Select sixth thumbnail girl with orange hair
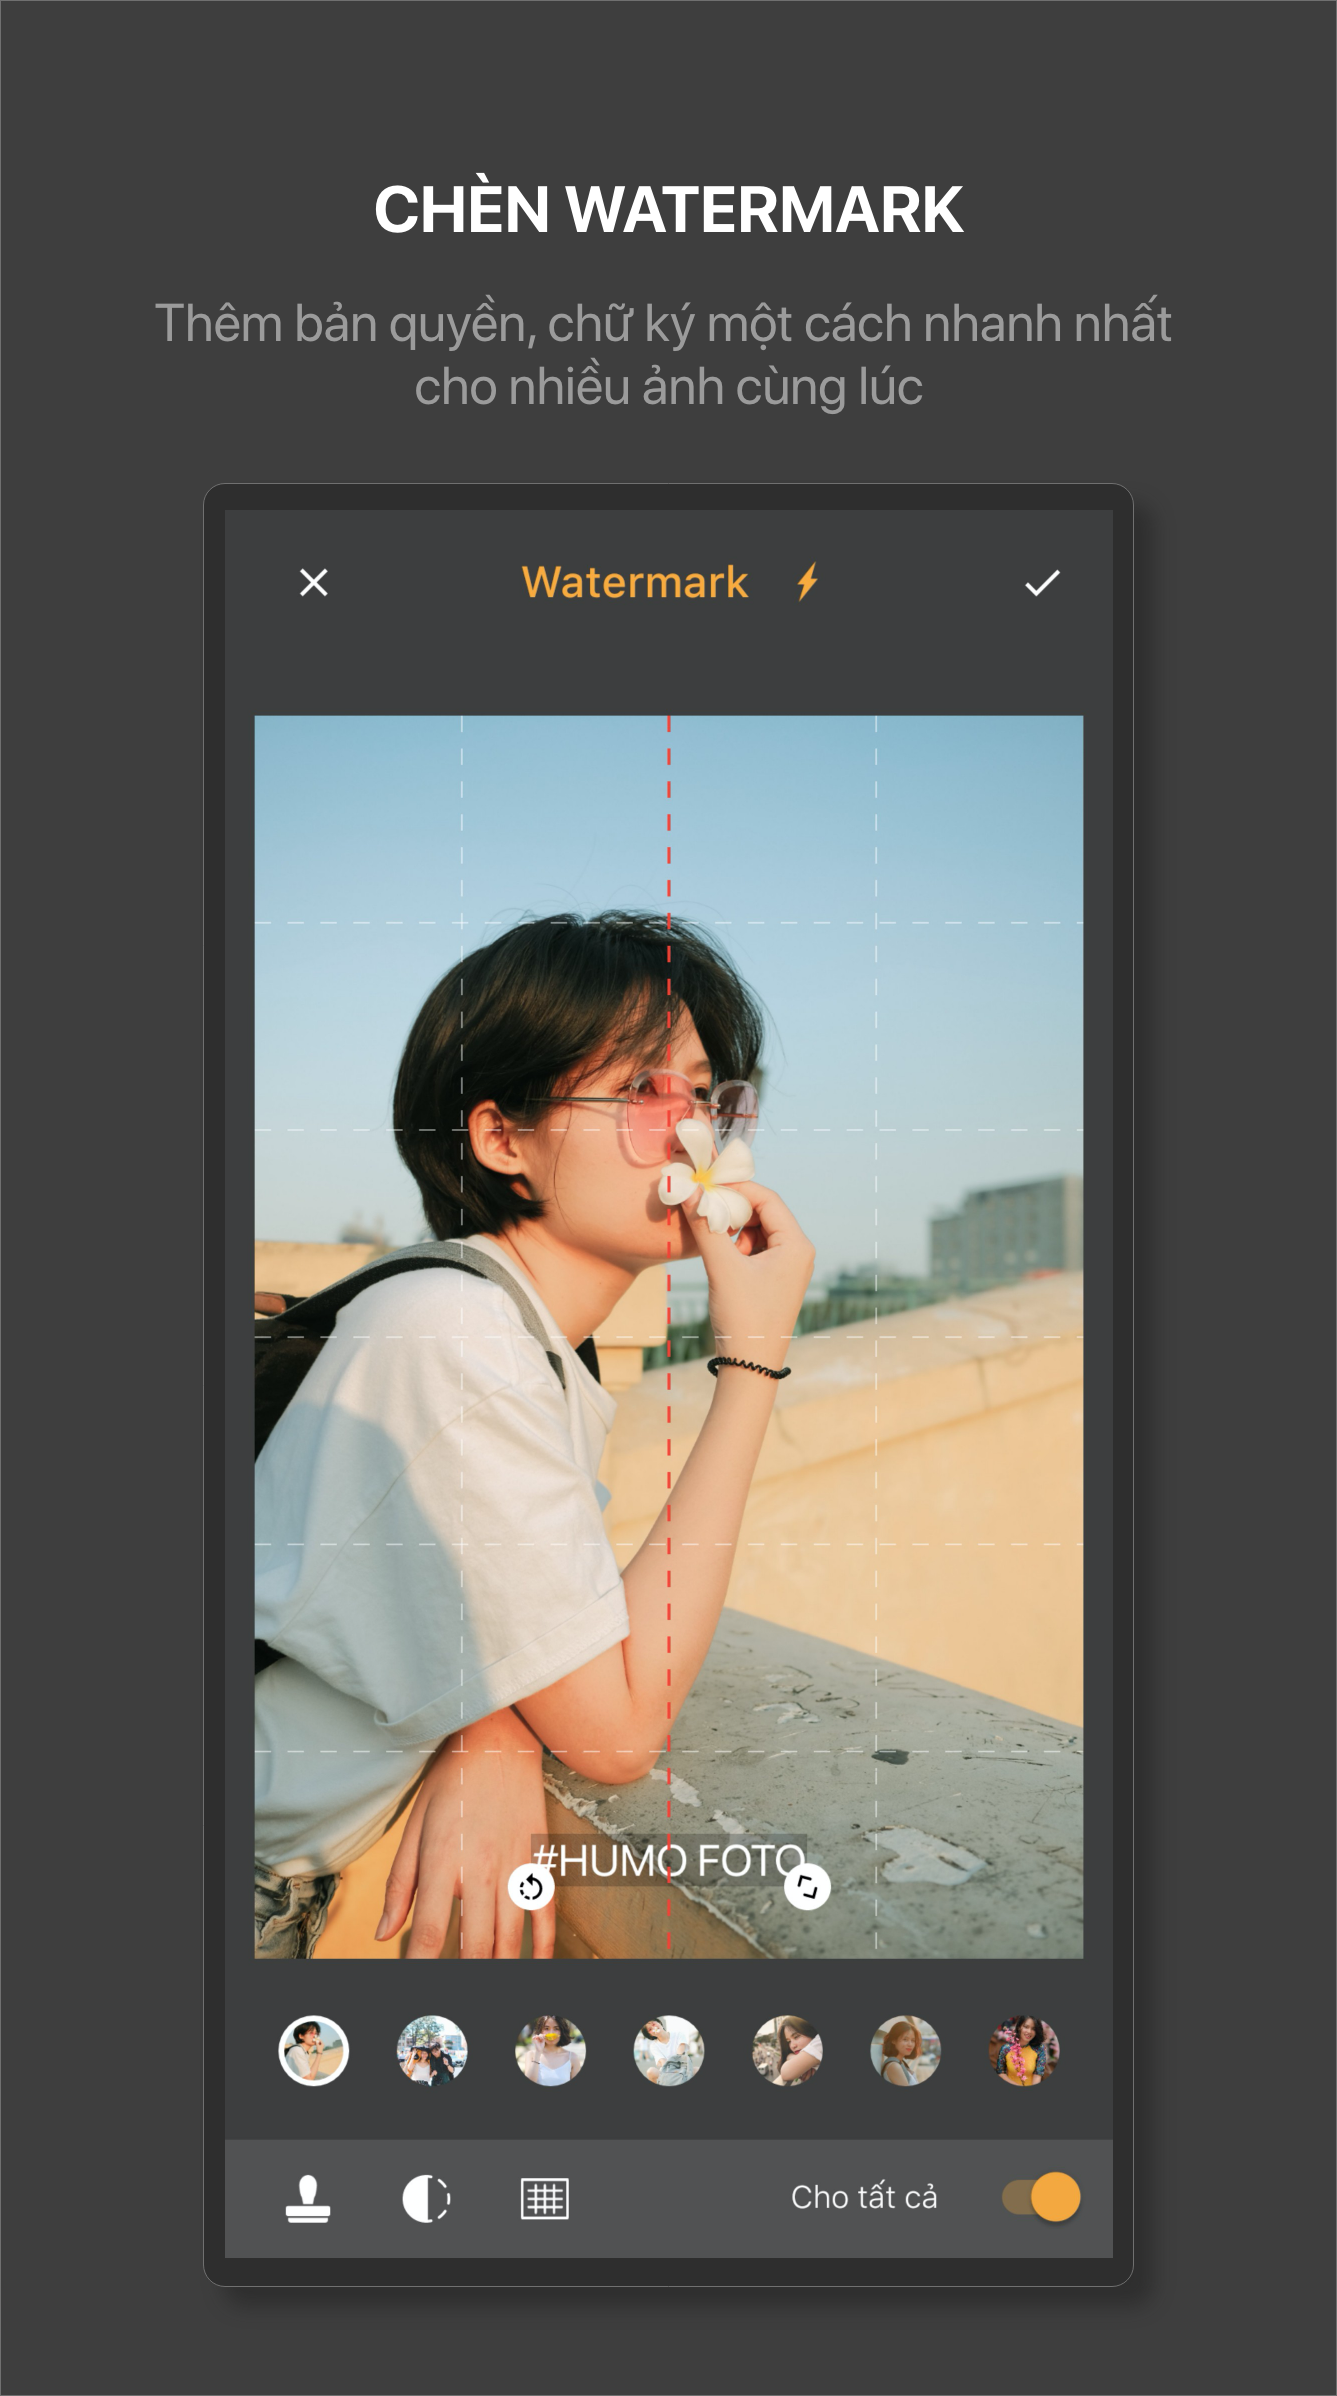The width and height of the screenshot is (1337, 2396). pos(905,2051)
